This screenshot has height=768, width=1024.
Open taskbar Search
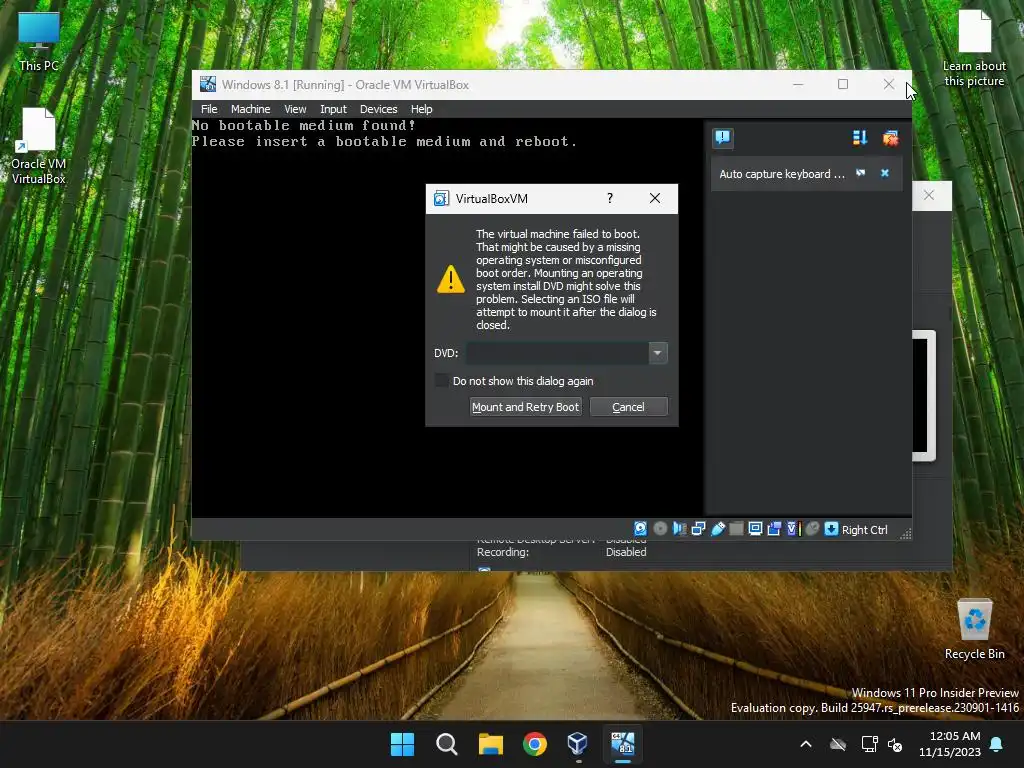point(447,744)
